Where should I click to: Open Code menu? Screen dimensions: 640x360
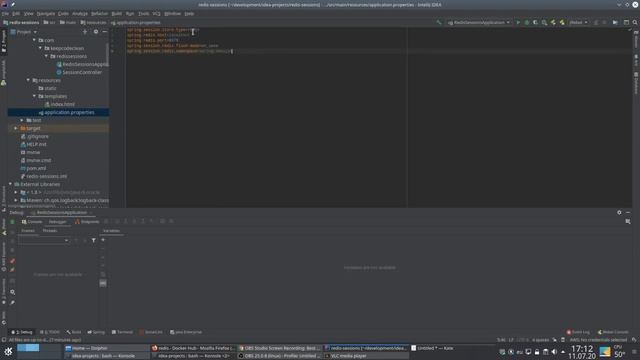click(63, 13)
